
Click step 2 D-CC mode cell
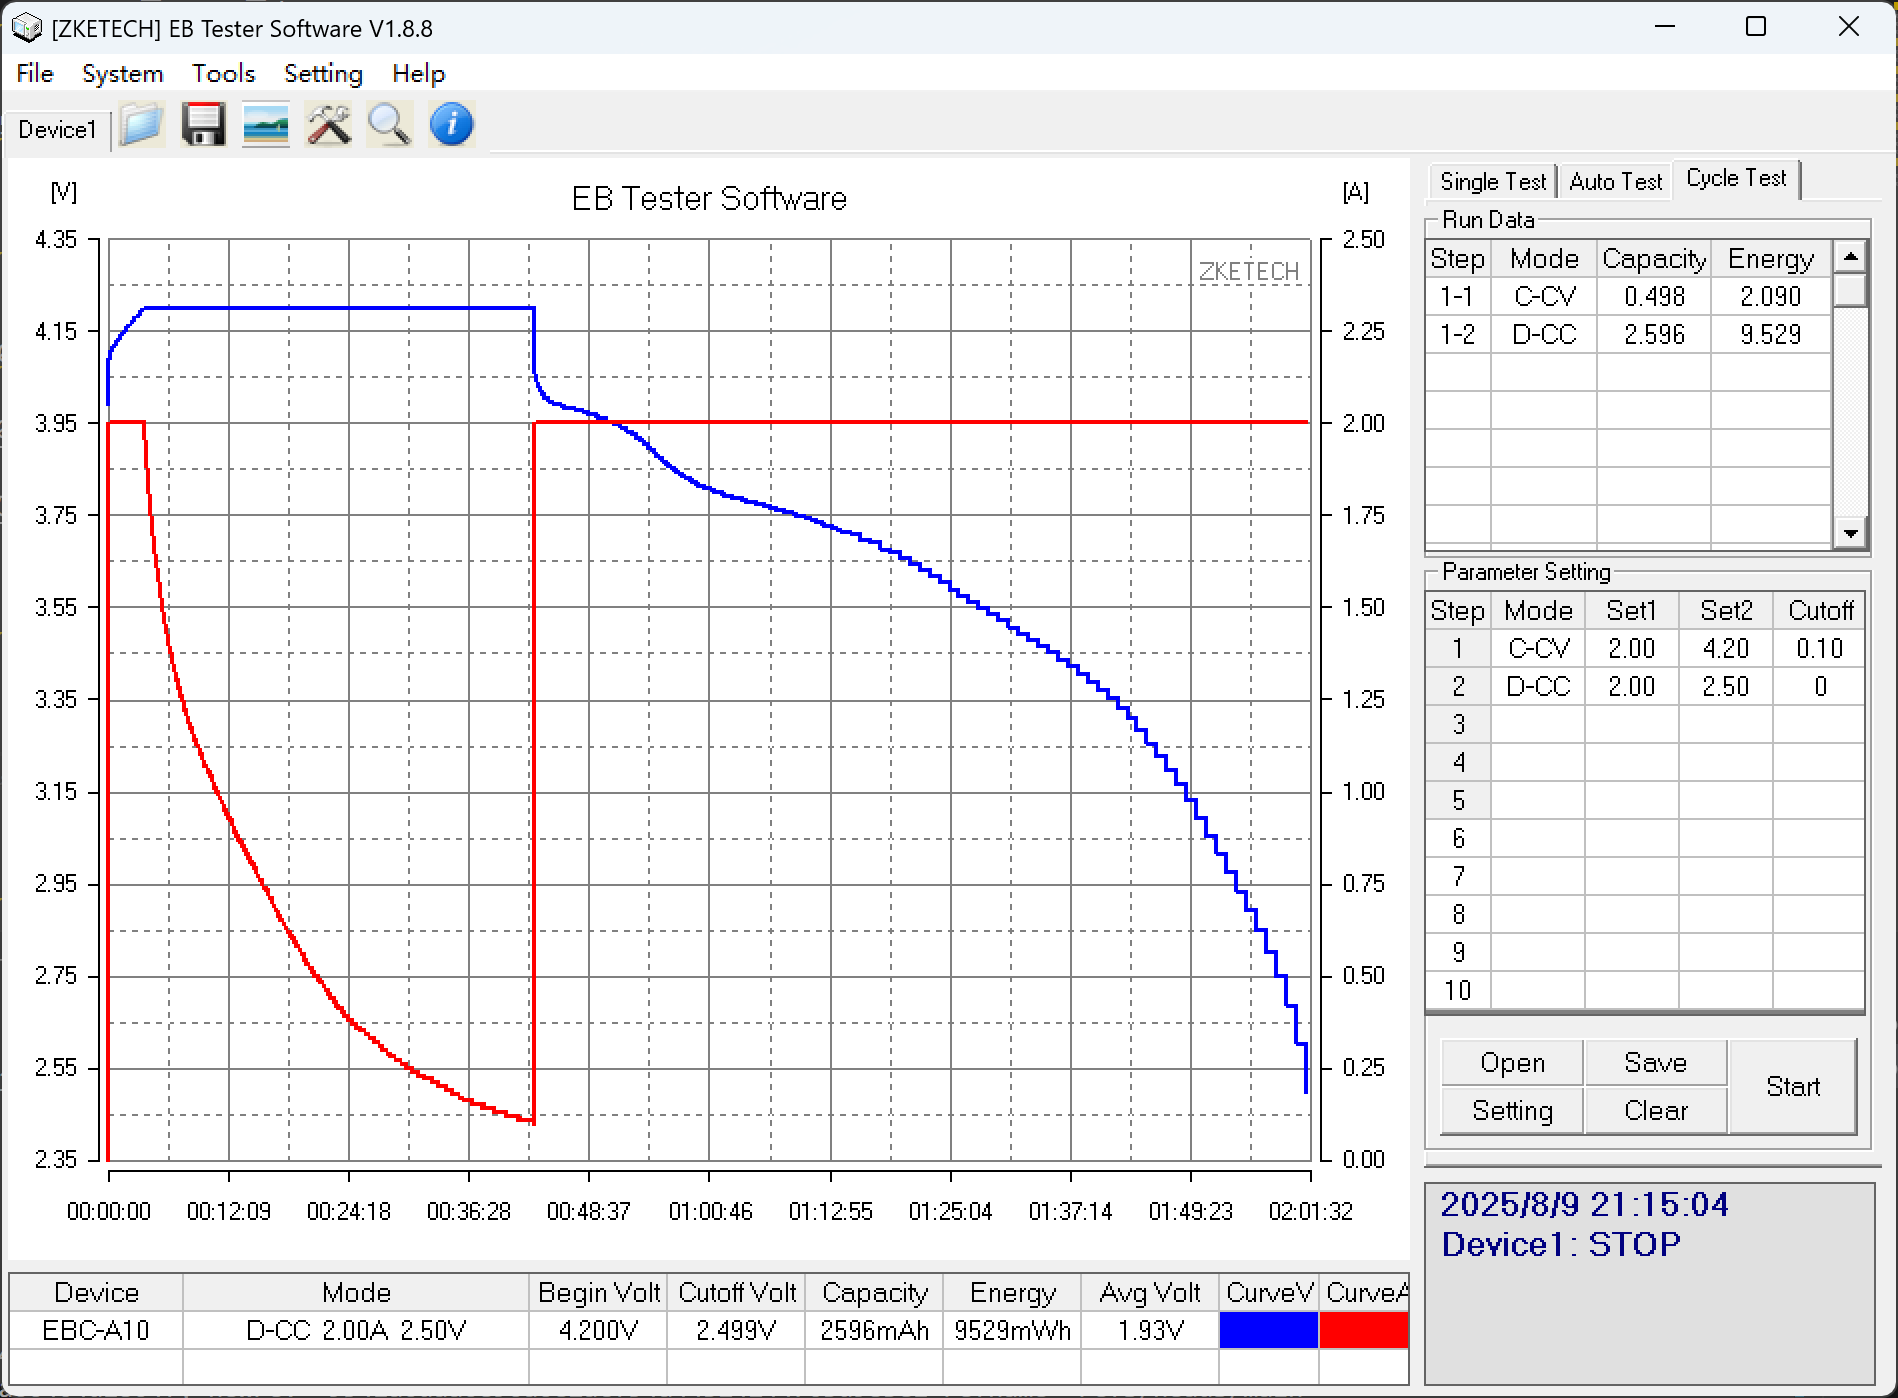click(1538, 687)
